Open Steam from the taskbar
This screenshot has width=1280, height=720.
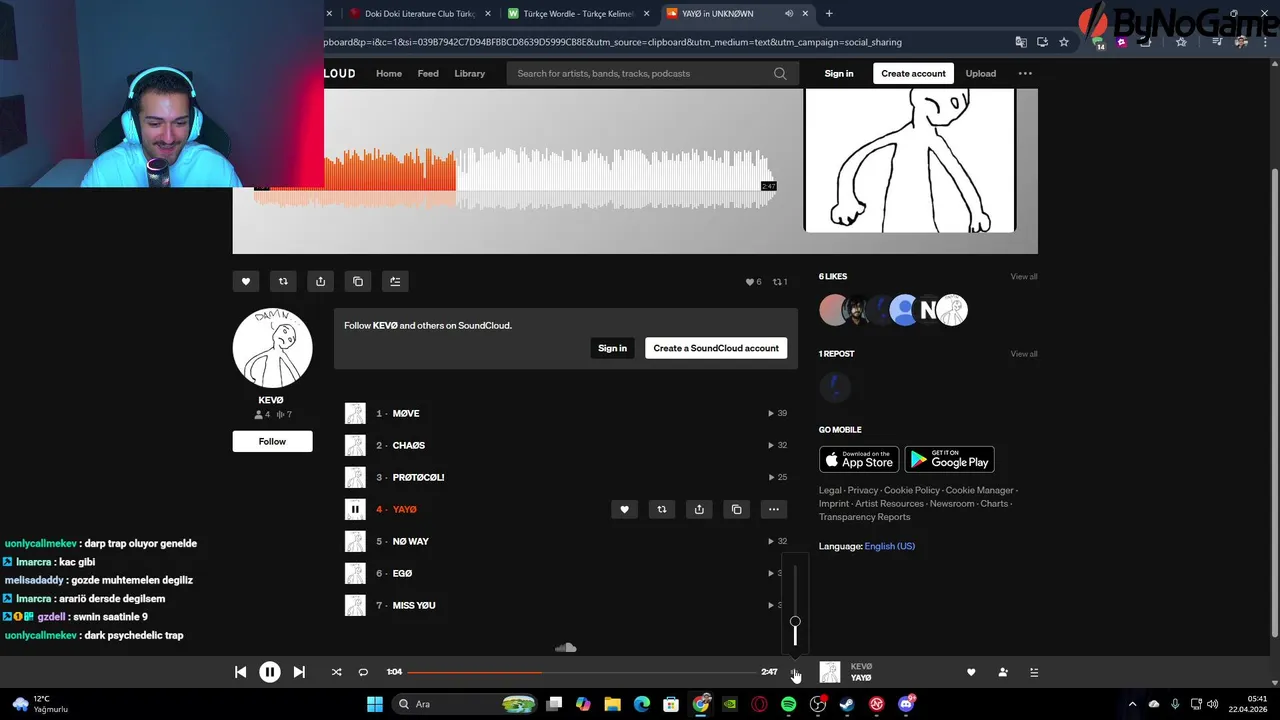[847, 704]
